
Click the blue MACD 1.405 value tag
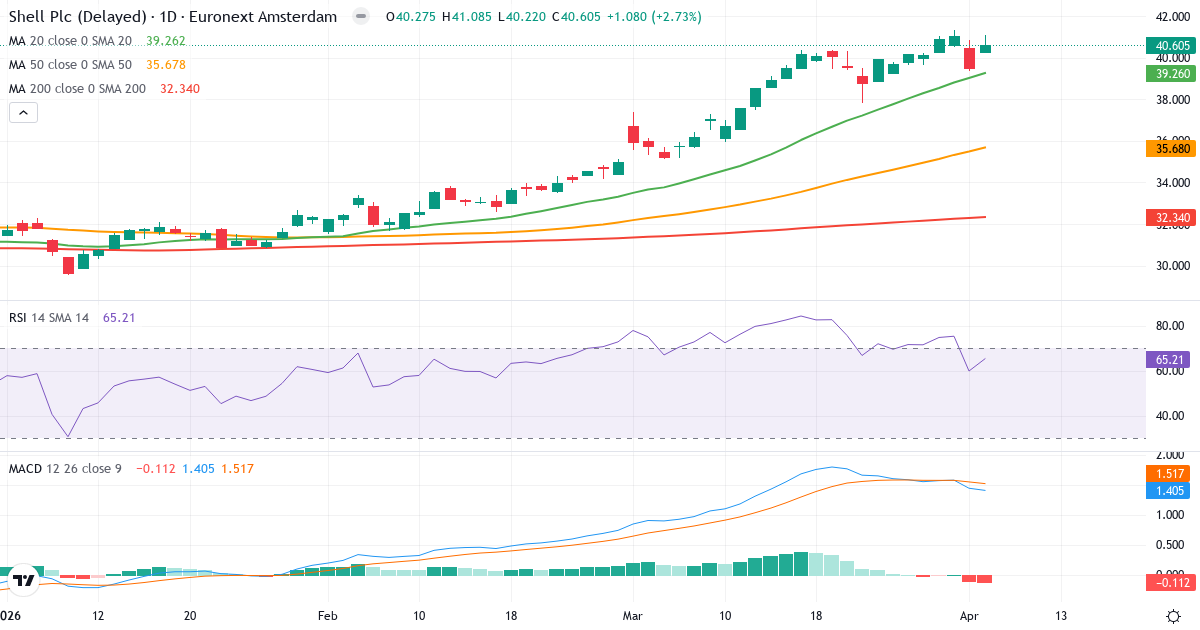pos(1171,490)
